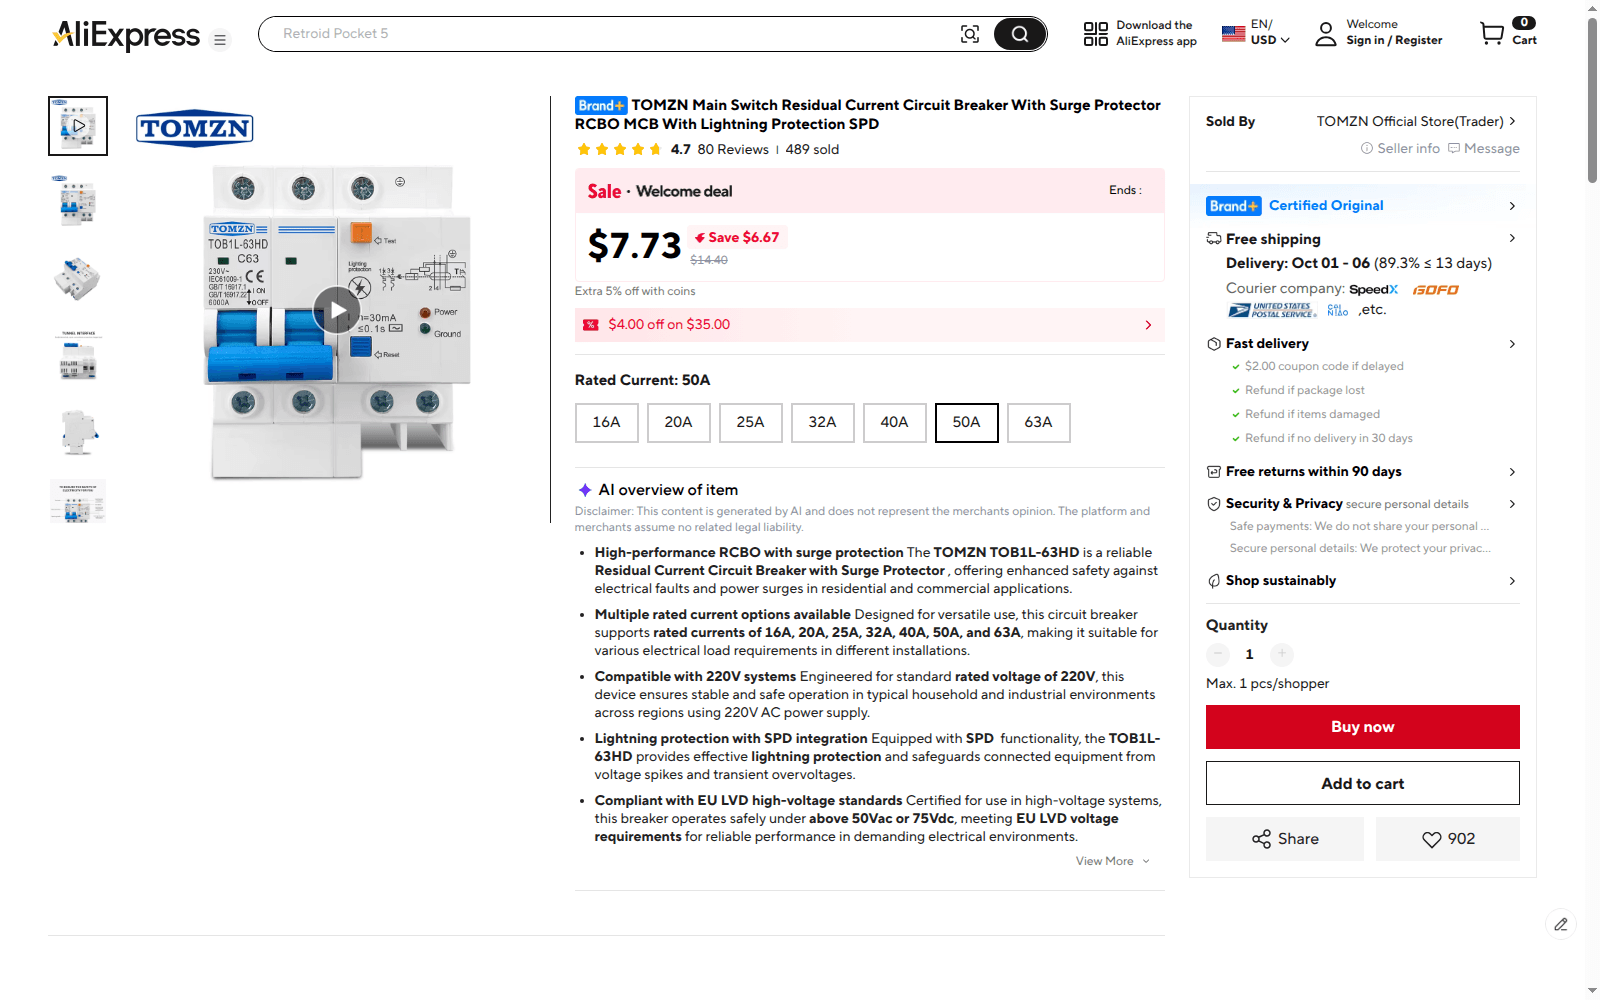The image size is (1600, 1000).
Task: Play the product video
Action: point(337,310)
